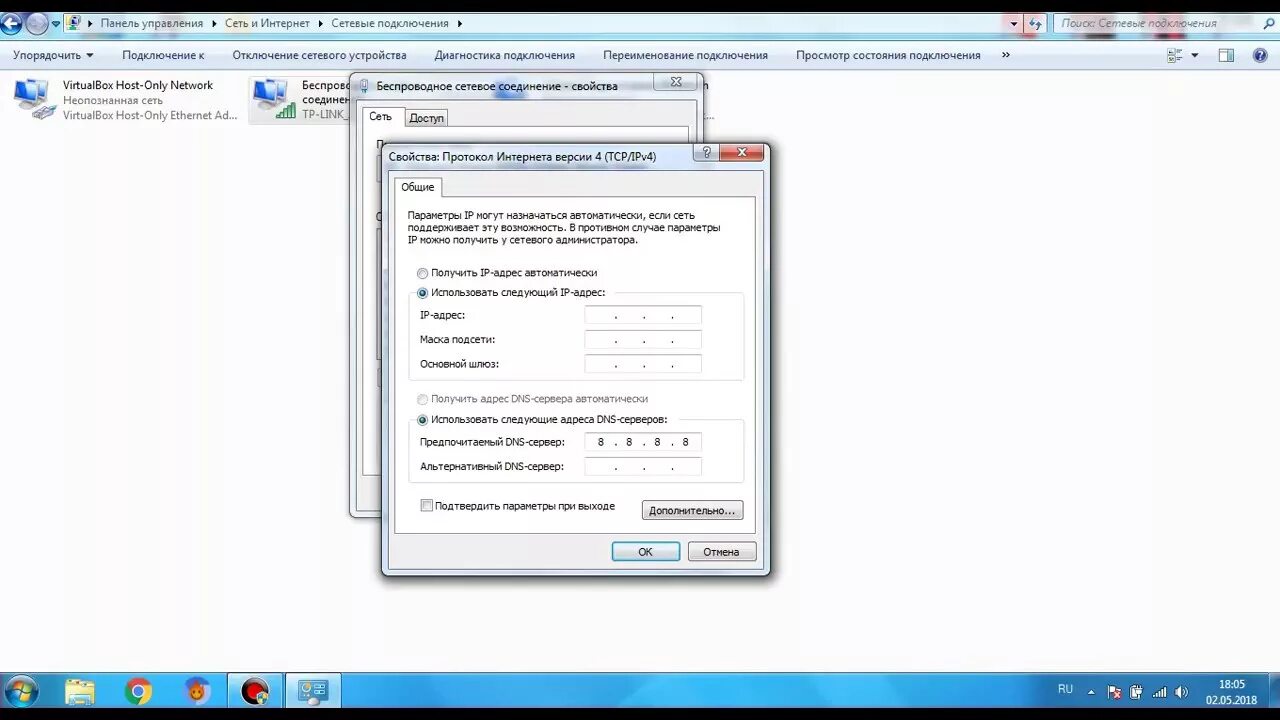Click the change view icon
The width and height of the screenshot is (1280, 720).
(1176, 56)
